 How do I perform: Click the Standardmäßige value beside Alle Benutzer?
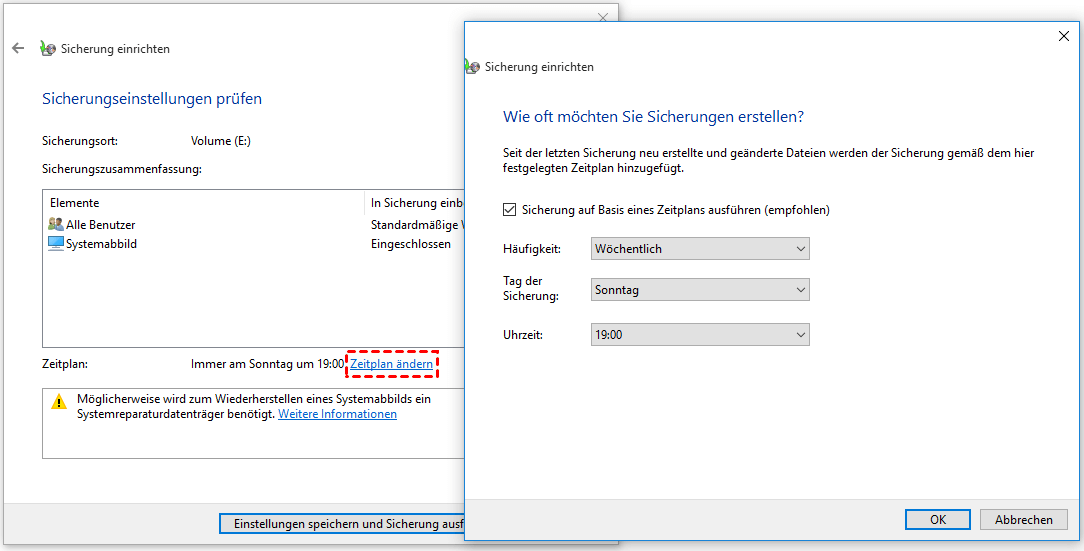click(x=415, y=225)
